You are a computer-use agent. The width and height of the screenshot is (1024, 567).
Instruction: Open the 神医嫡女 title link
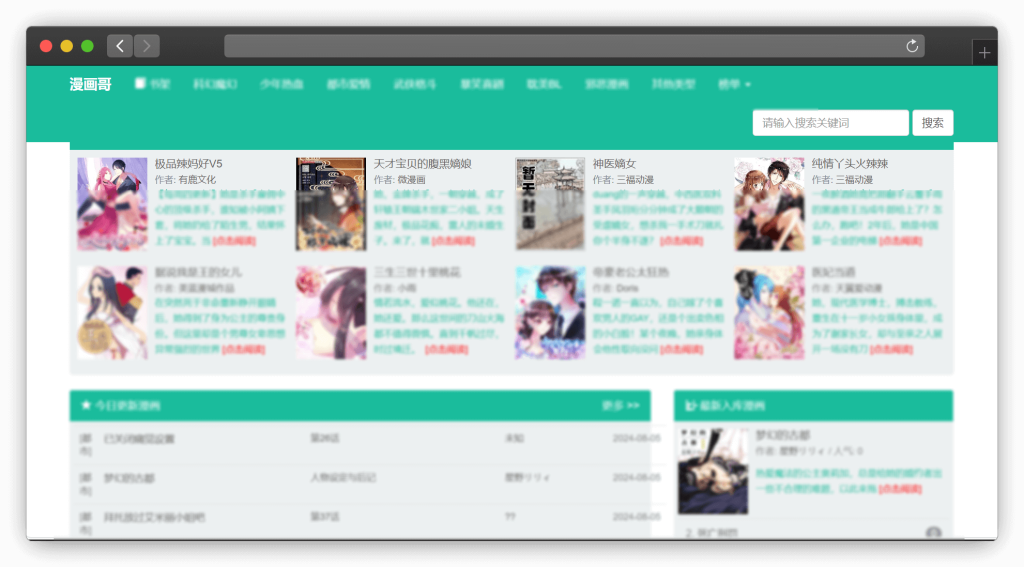point(615,164)
